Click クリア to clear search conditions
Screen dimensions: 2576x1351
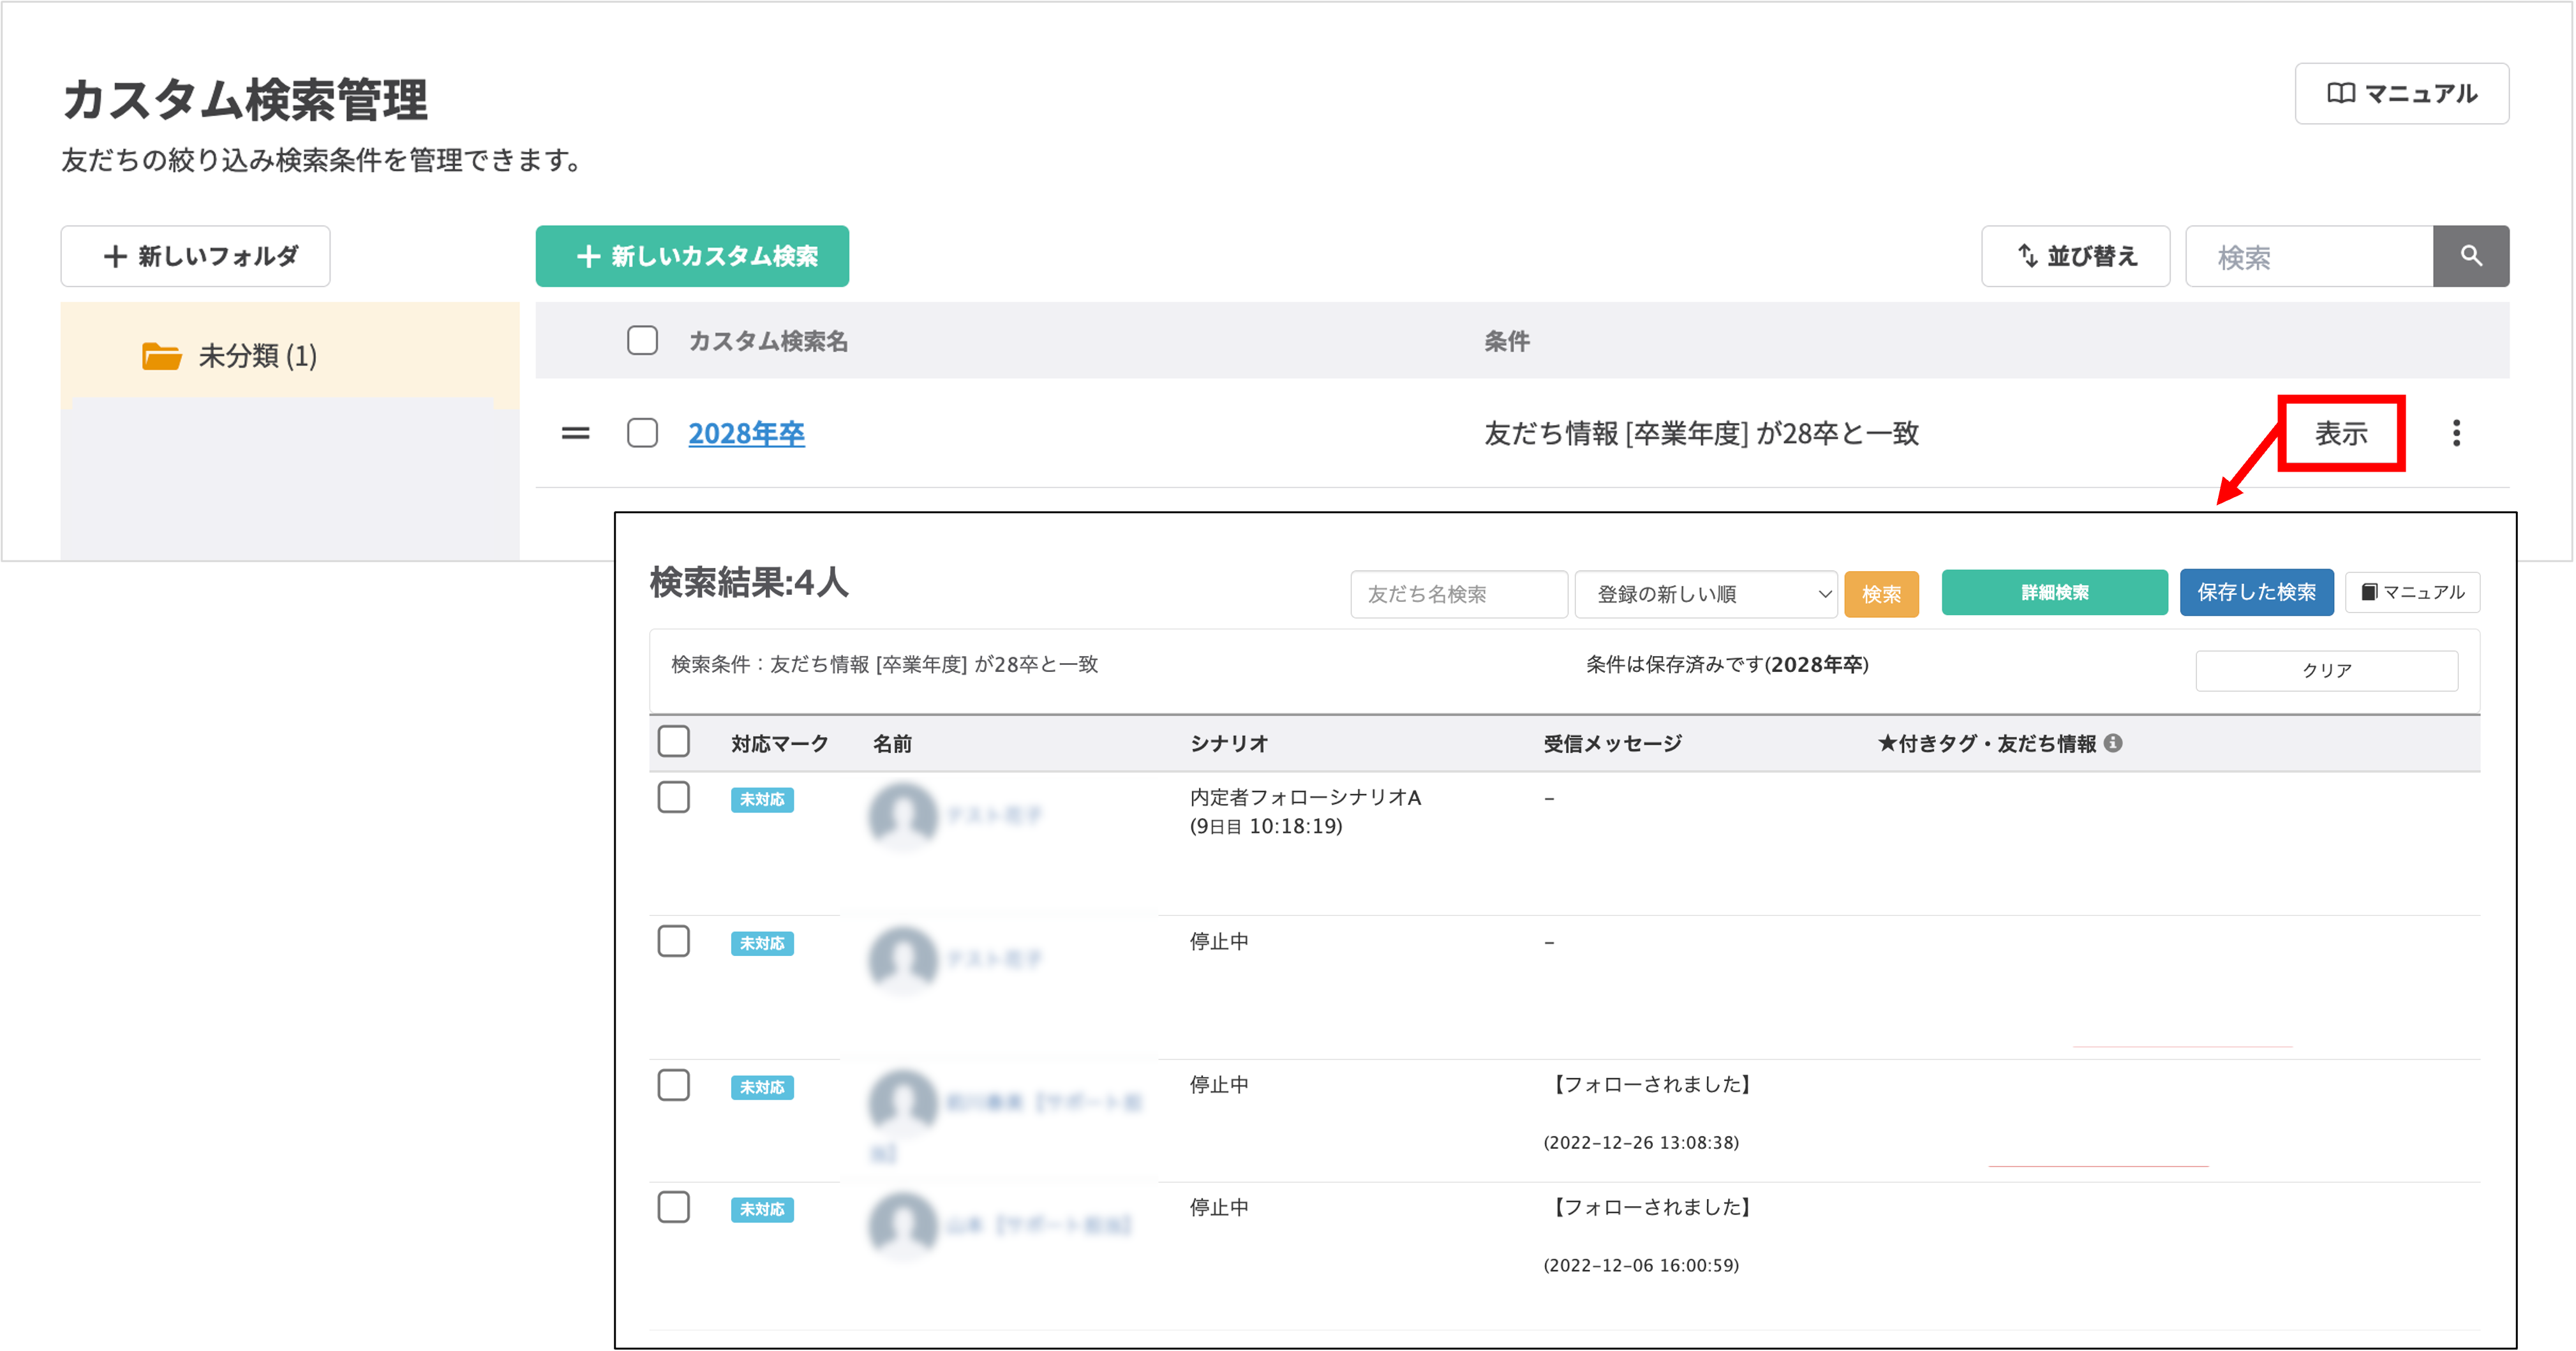[2326, 671]
